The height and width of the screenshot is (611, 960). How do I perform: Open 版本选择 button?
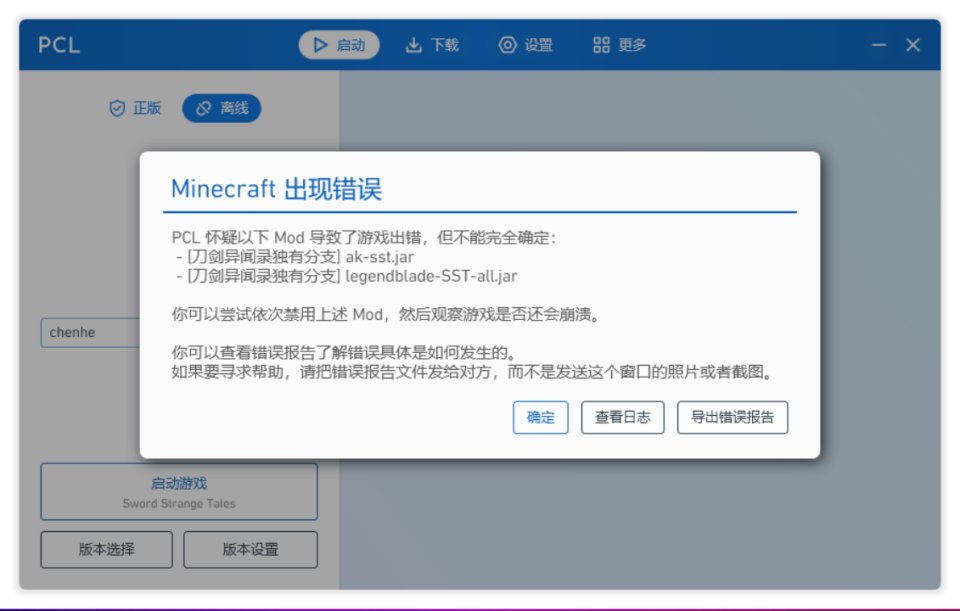point(107,550)
